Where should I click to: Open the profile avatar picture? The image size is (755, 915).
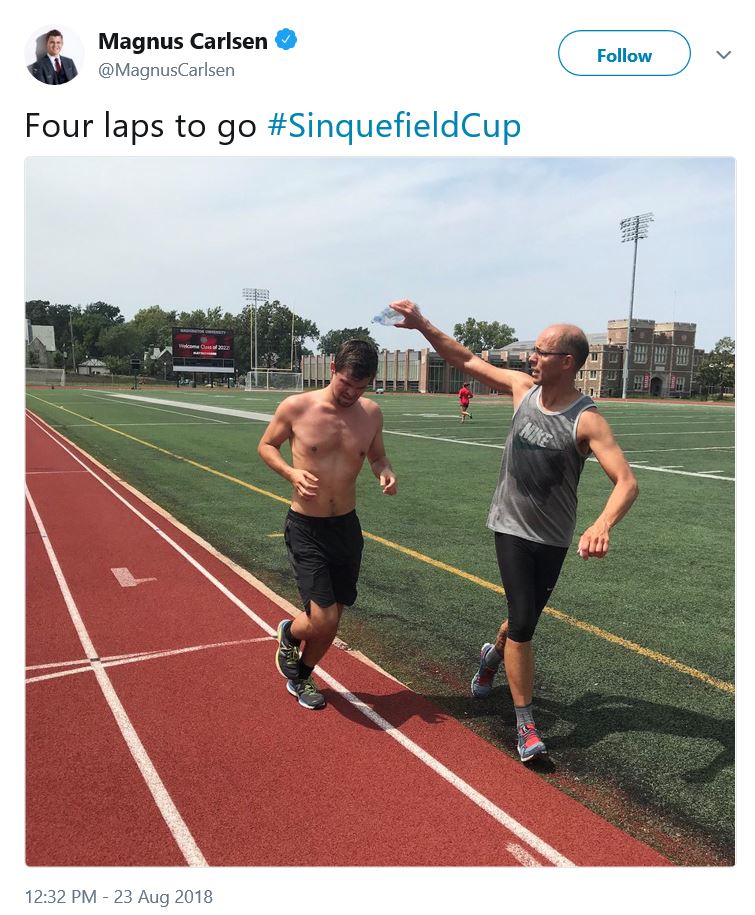[x=54, y=55]
